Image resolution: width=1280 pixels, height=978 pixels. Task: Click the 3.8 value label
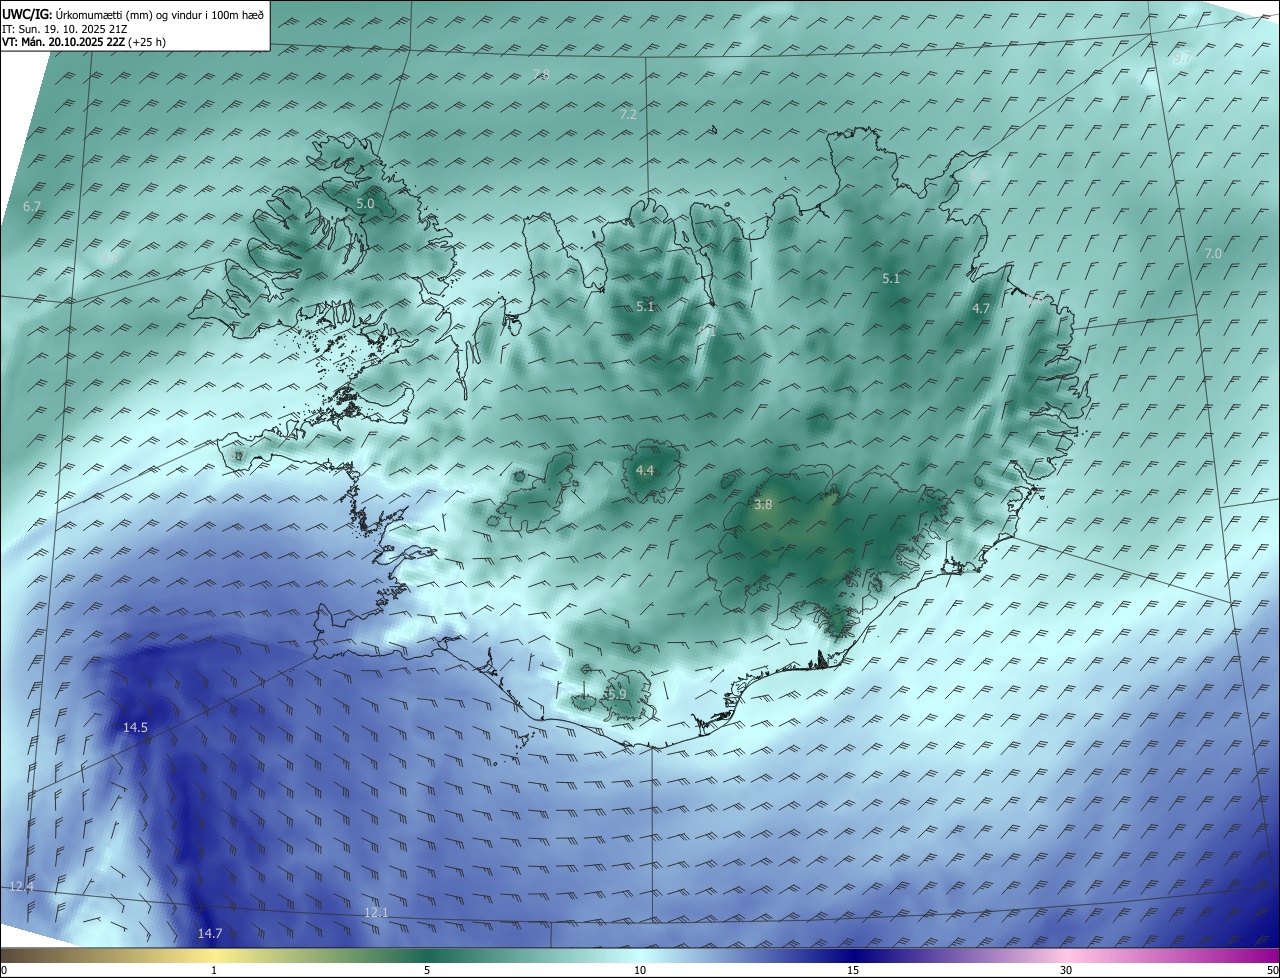click(x=763, y=505)
